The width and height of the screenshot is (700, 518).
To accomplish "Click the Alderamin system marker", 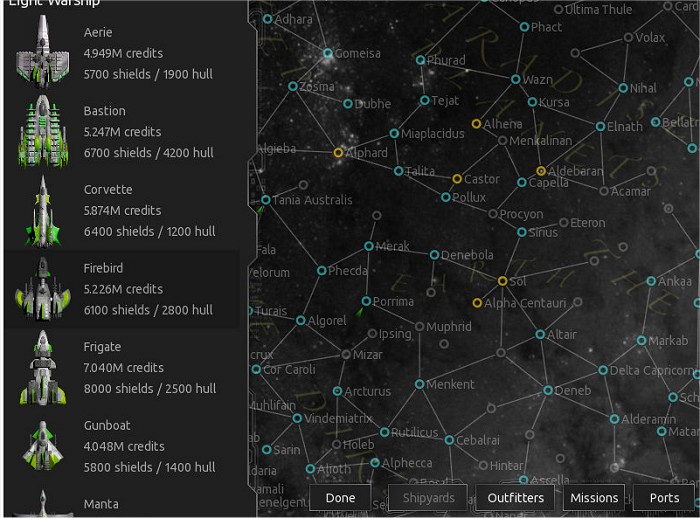I will (x=614, y=419).
